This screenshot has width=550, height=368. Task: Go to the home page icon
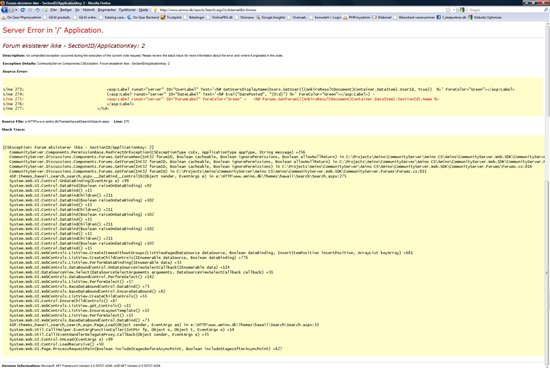click(x=38, y=10)
